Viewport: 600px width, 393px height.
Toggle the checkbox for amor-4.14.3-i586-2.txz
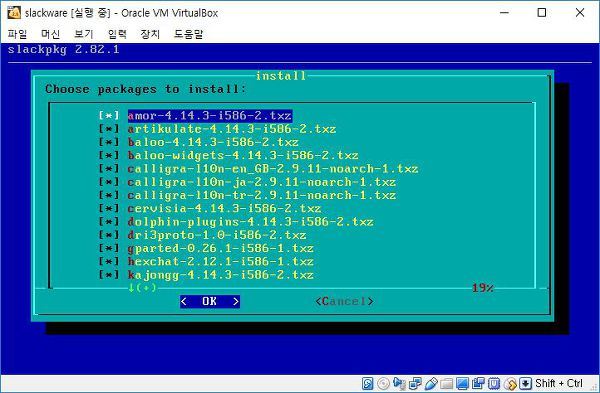coord(109,116)
